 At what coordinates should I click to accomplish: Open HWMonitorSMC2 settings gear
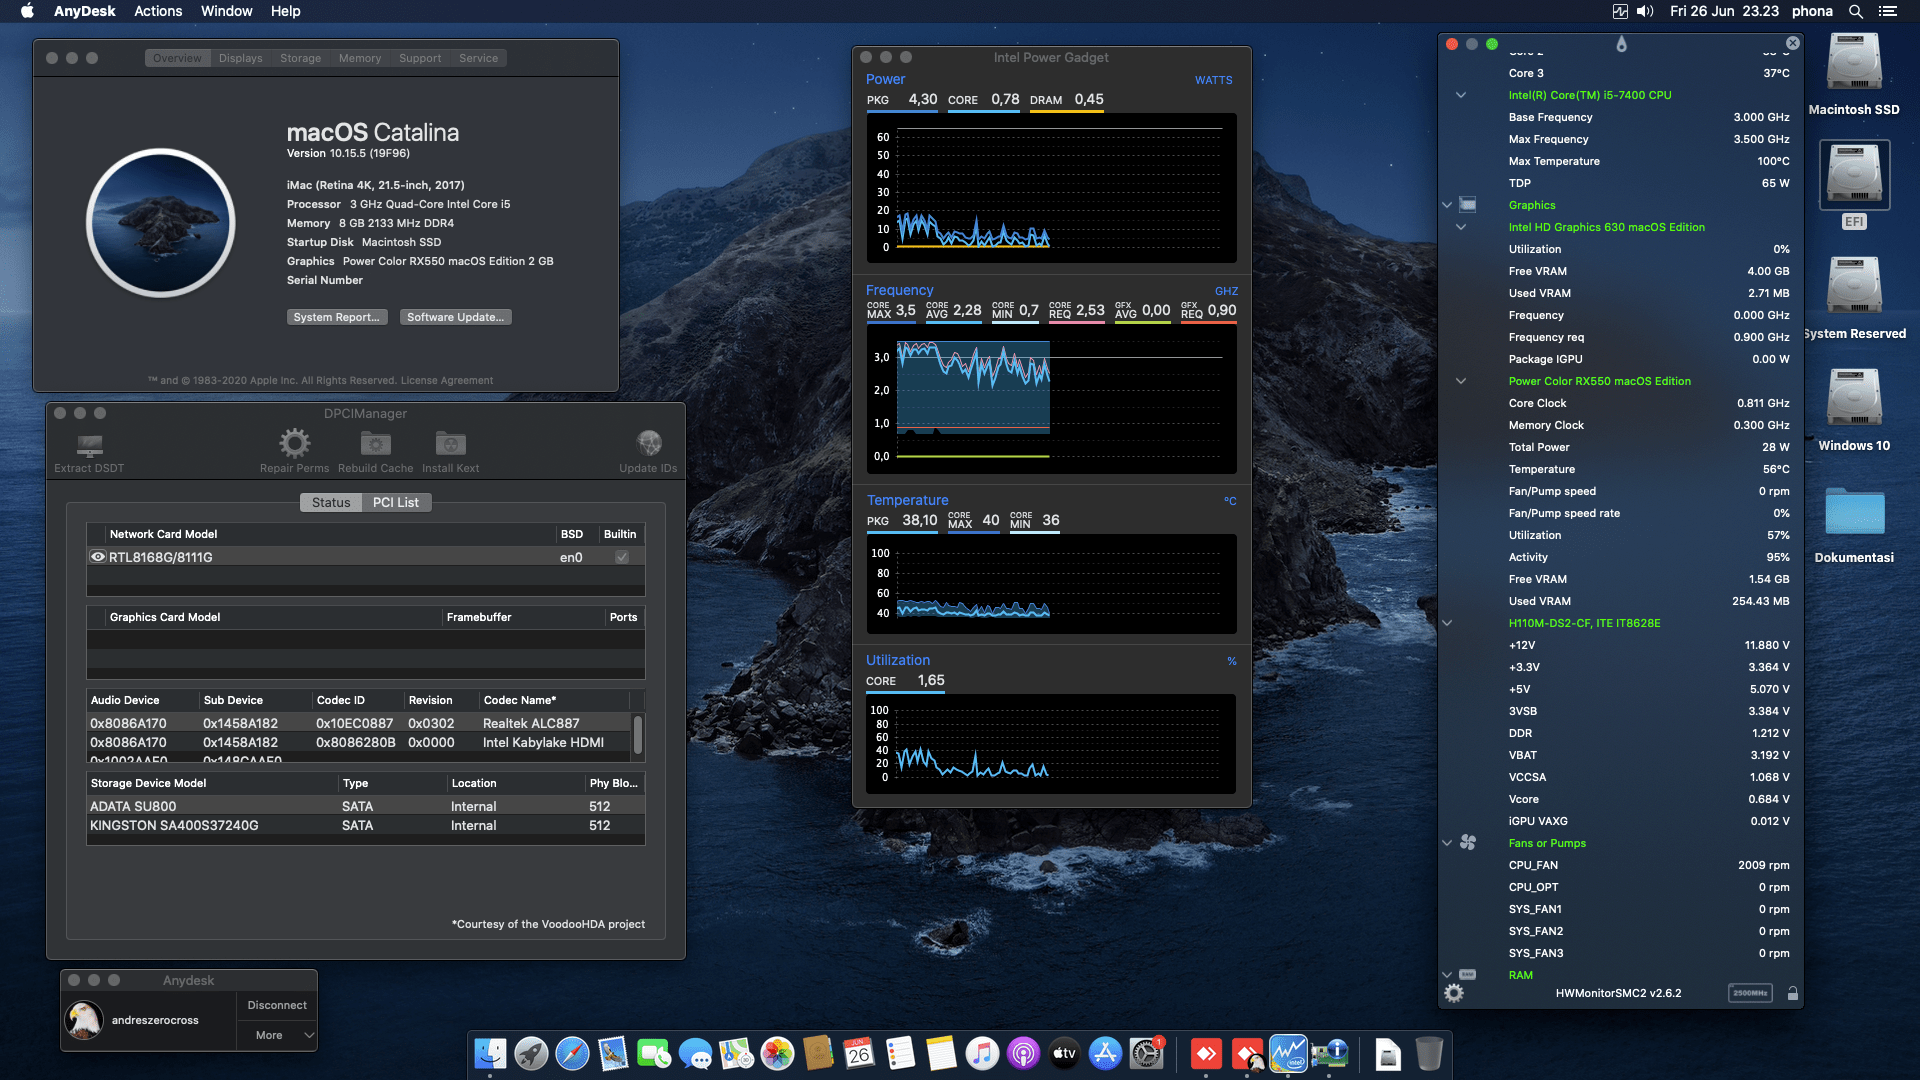tap(1454, 993)
